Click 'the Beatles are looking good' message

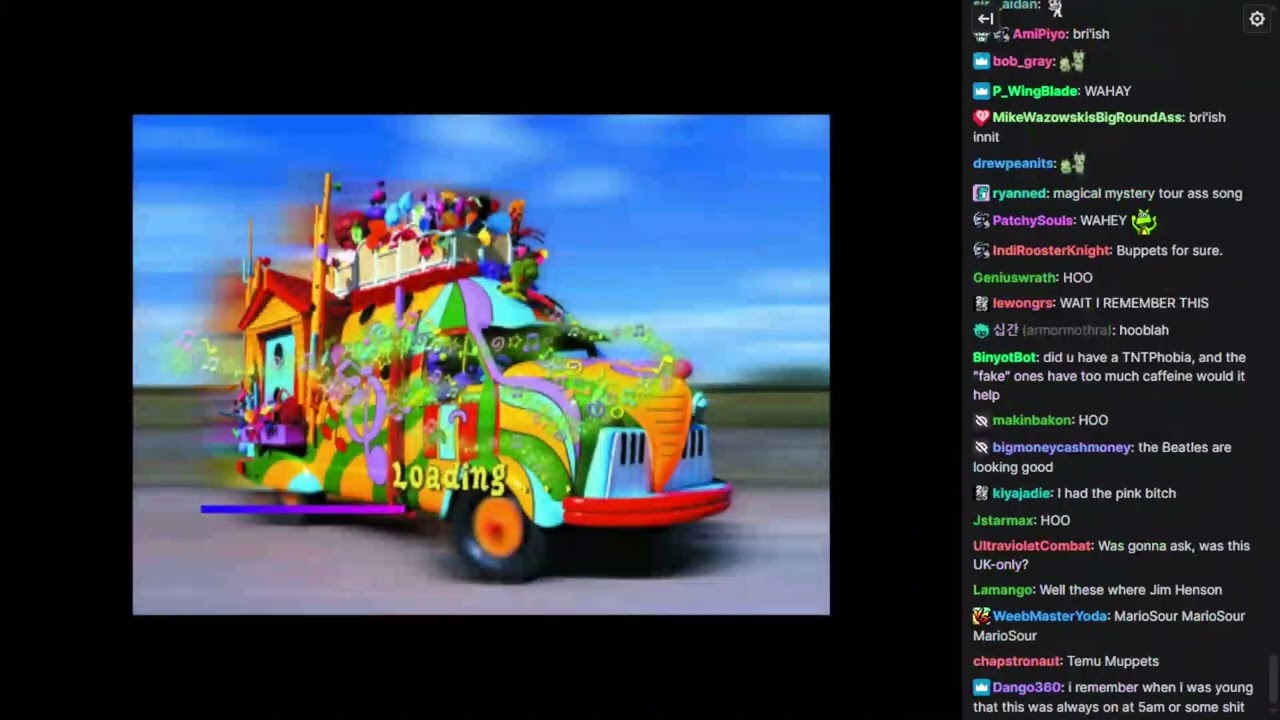coord(1102,457)
